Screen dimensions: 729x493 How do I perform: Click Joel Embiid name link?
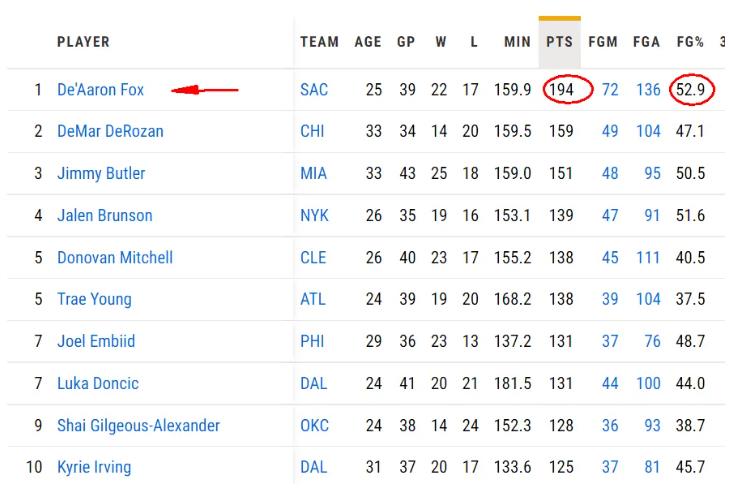[x=96, y=342]
